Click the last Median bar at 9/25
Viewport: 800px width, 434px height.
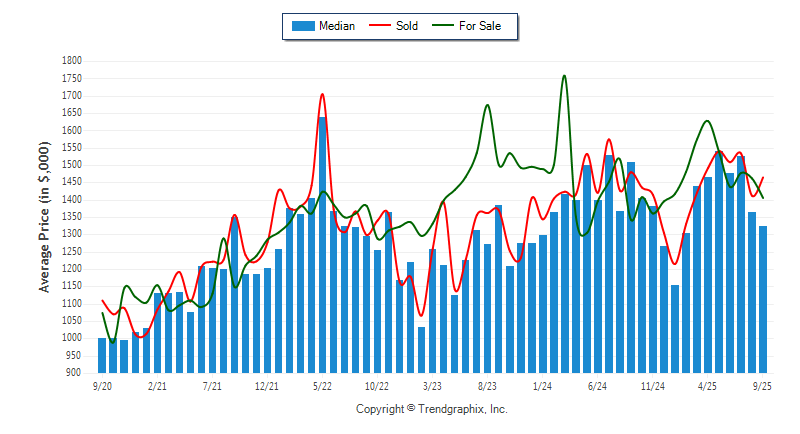tap(763, 299)
